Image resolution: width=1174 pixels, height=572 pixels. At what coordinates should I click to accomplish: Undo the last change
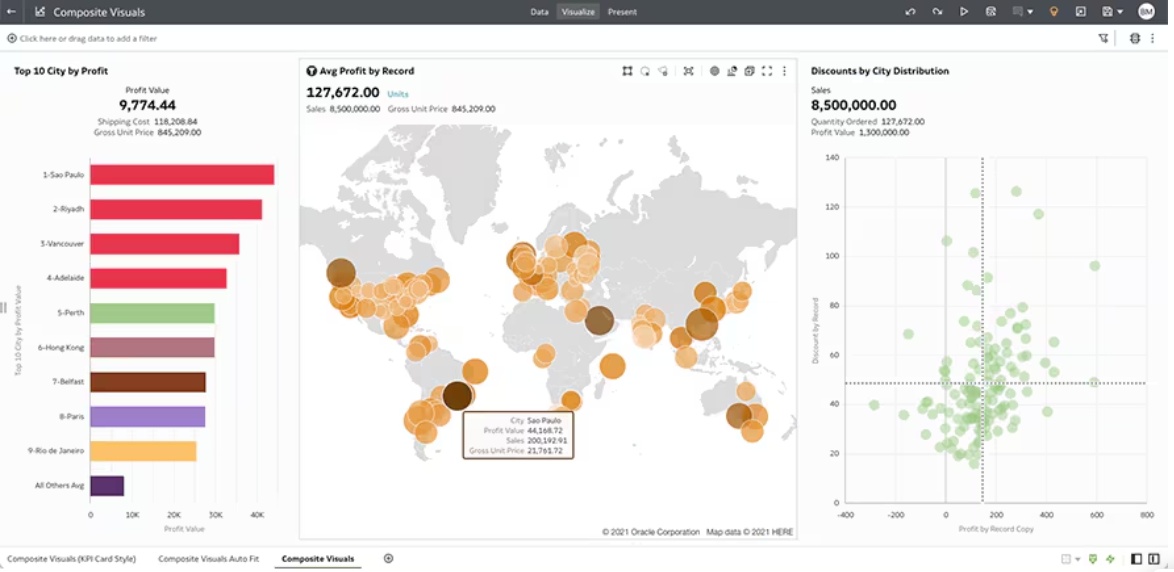point(910,12)
